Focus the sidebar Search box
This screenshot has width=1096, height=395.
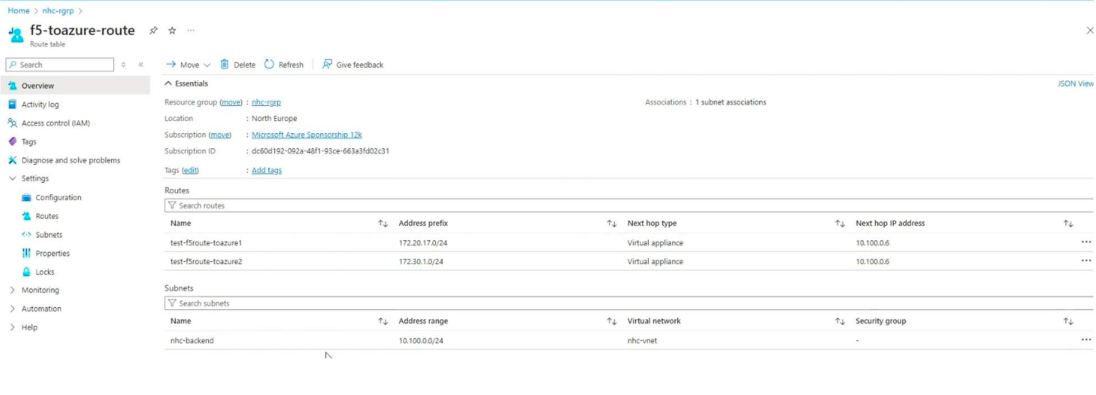(x=59, y=64)
